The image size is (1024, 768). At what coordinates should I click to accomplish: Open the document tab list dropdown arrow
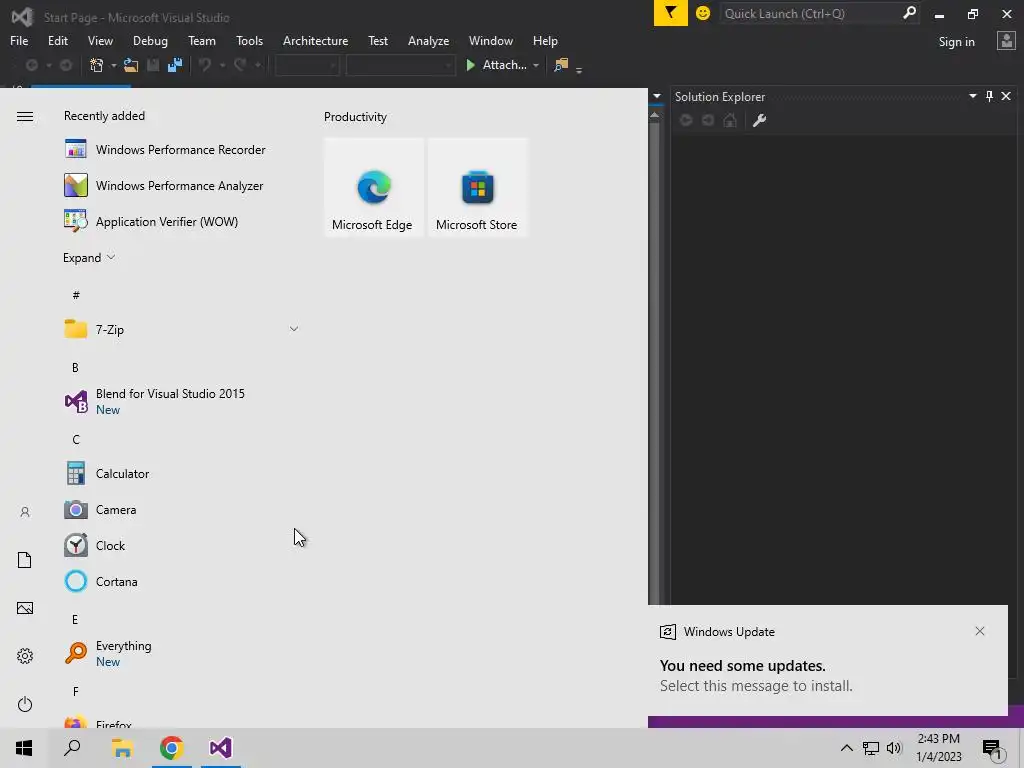[657, 96]
